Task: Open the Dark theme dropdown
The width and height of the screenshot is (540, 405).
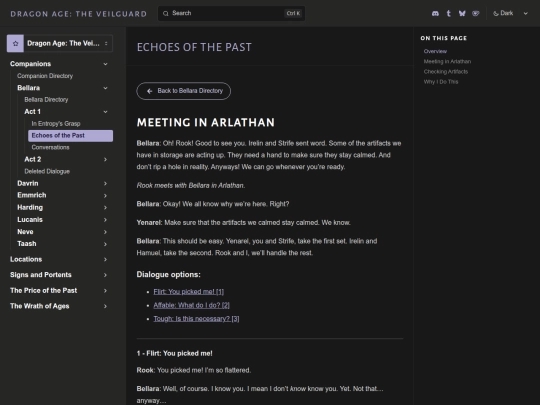Action: click(510, 13)
